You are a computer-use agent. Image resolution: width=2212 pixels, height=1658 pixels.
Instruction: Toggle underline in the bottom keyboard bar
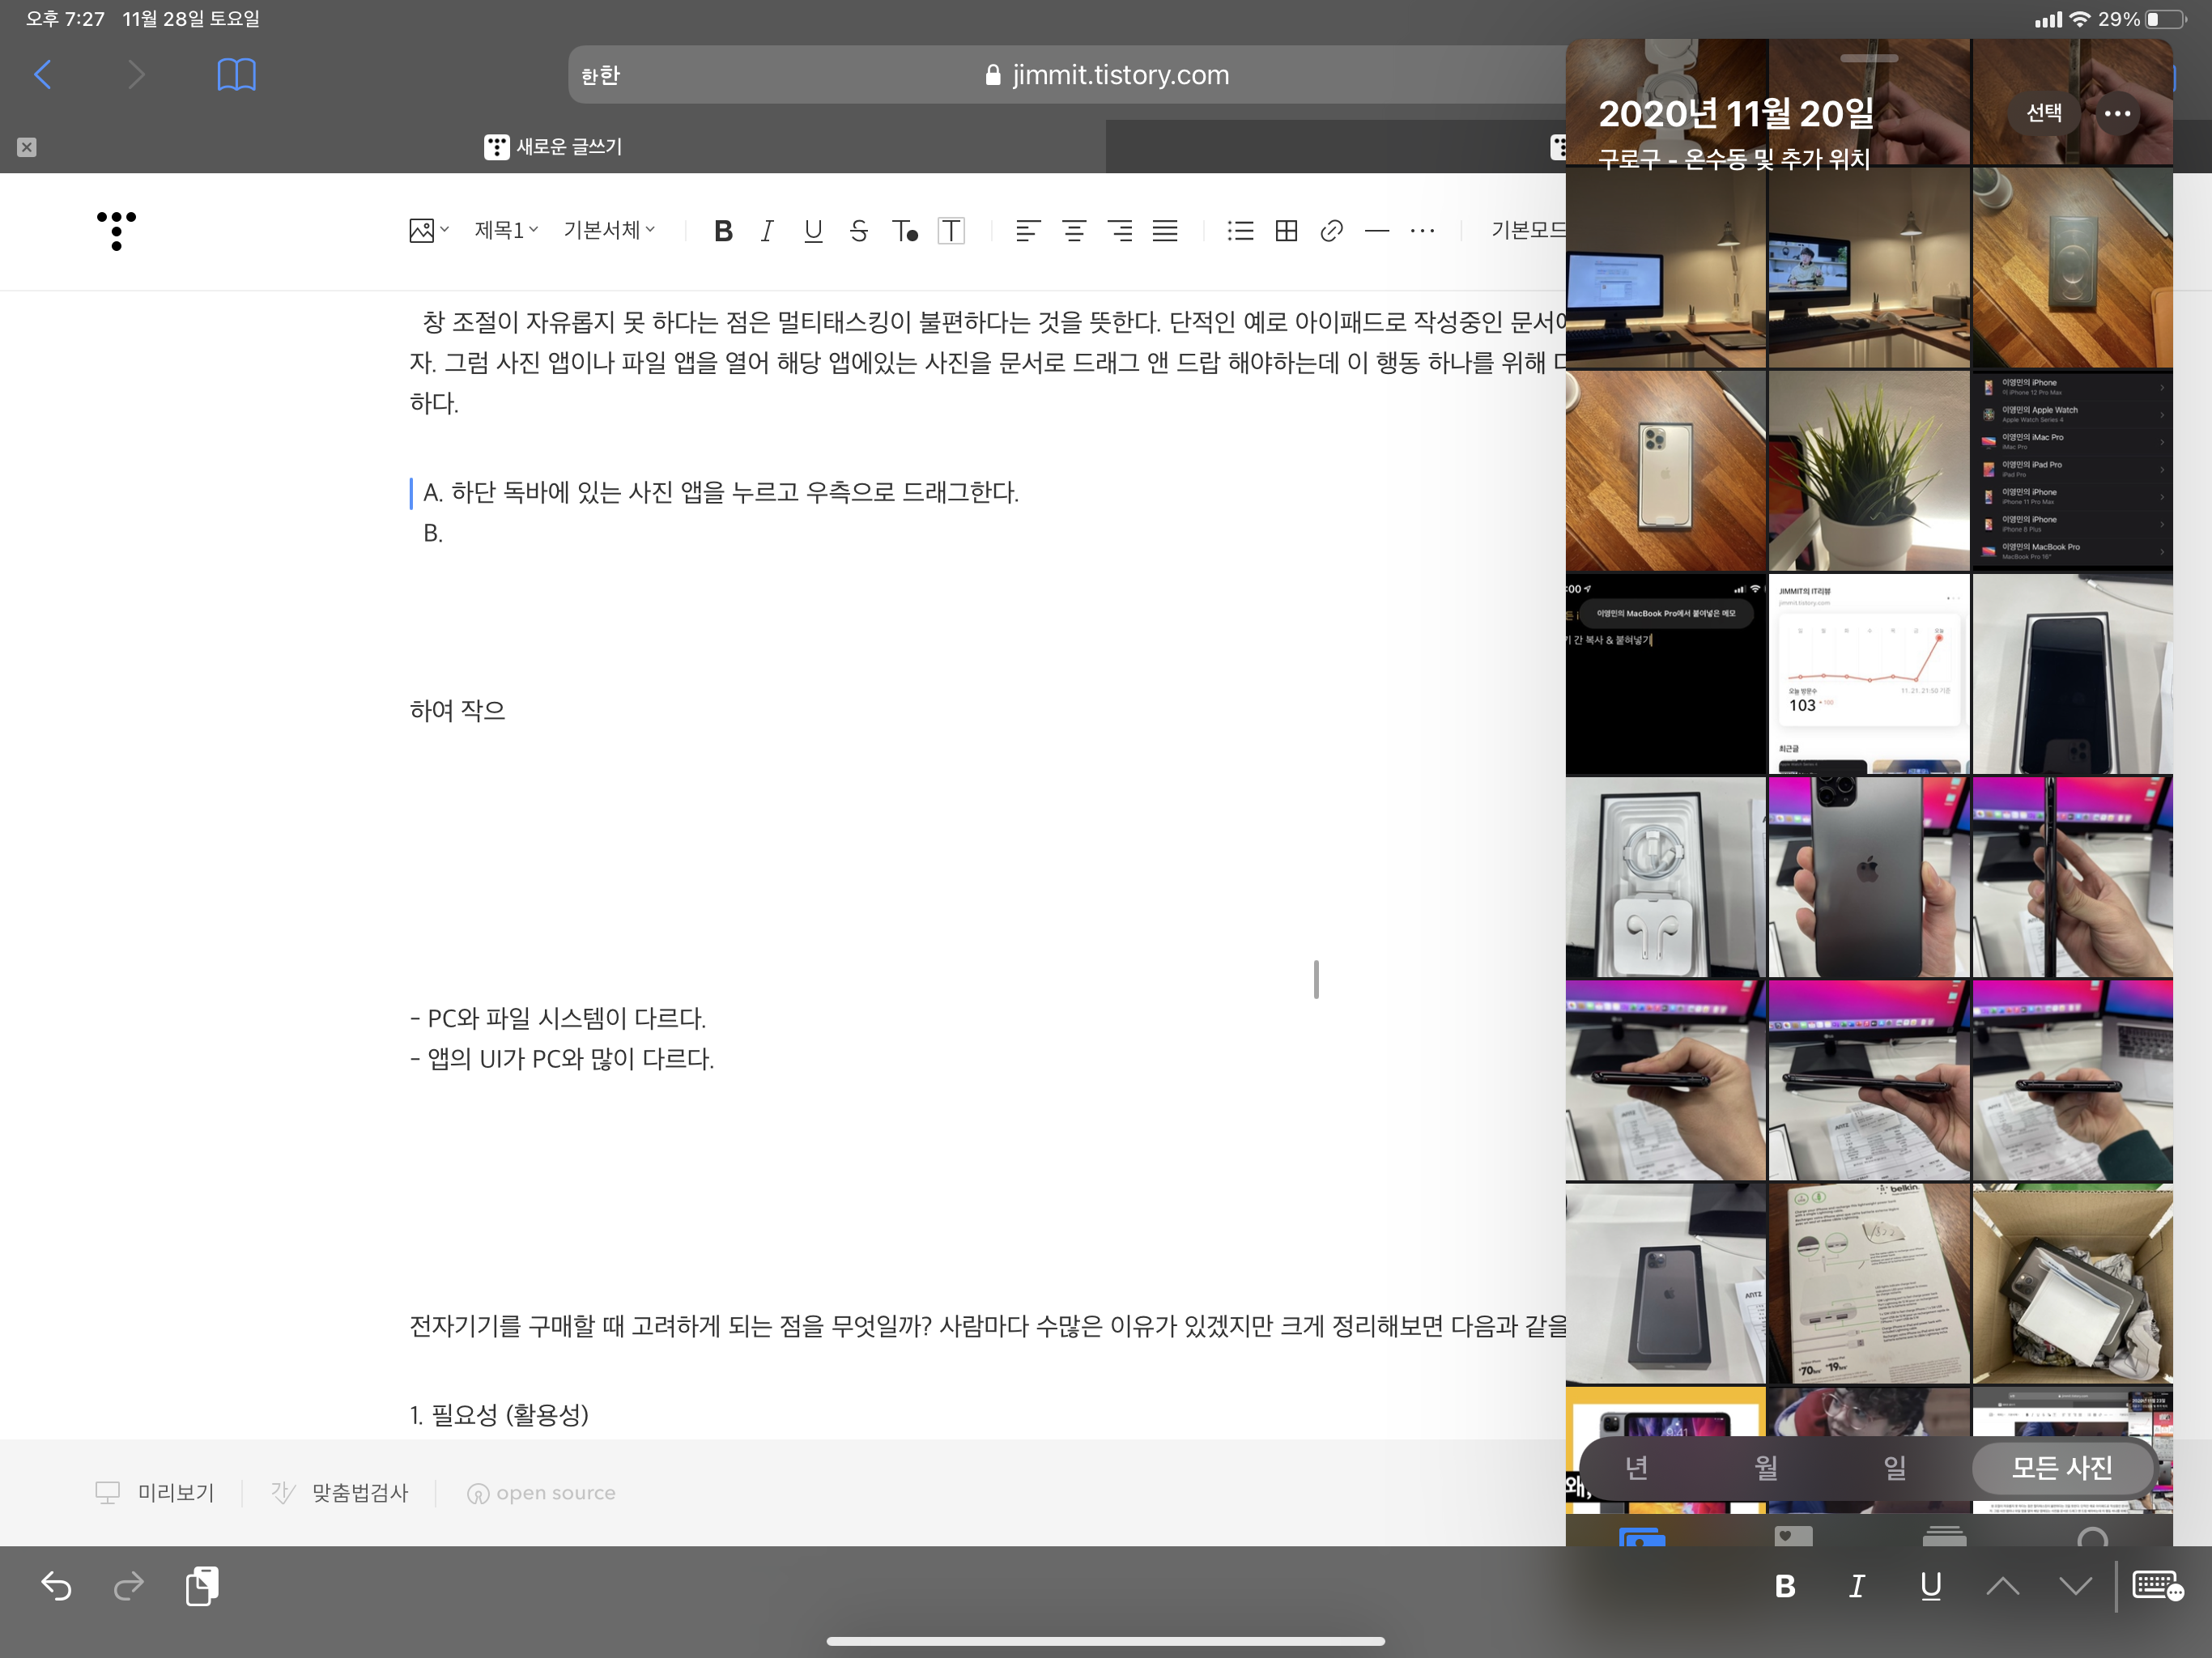tap(1930, 1586)
